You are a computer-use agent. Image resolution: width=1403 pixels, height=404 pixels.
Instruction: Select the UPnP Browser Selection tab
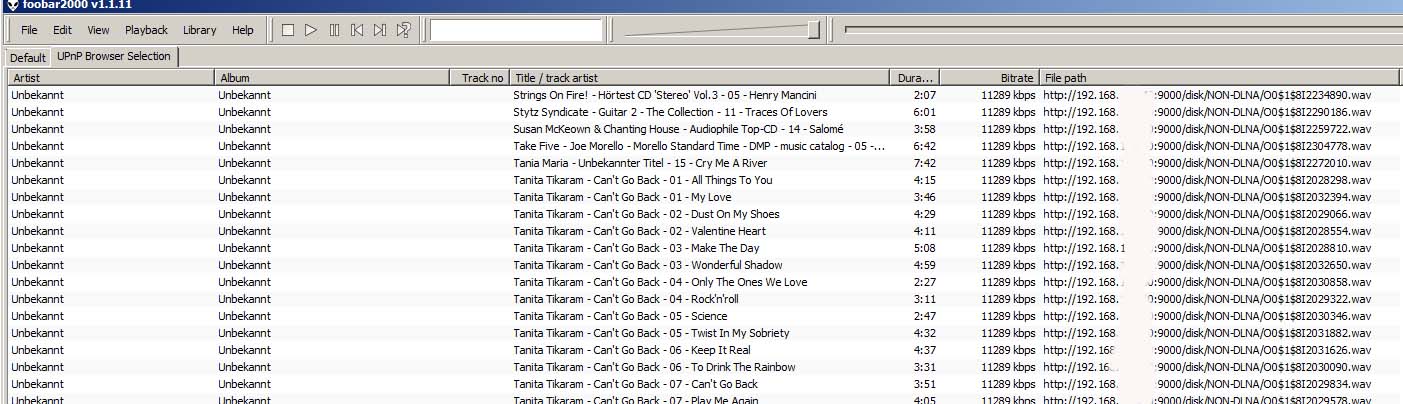(x=113, y=57)
